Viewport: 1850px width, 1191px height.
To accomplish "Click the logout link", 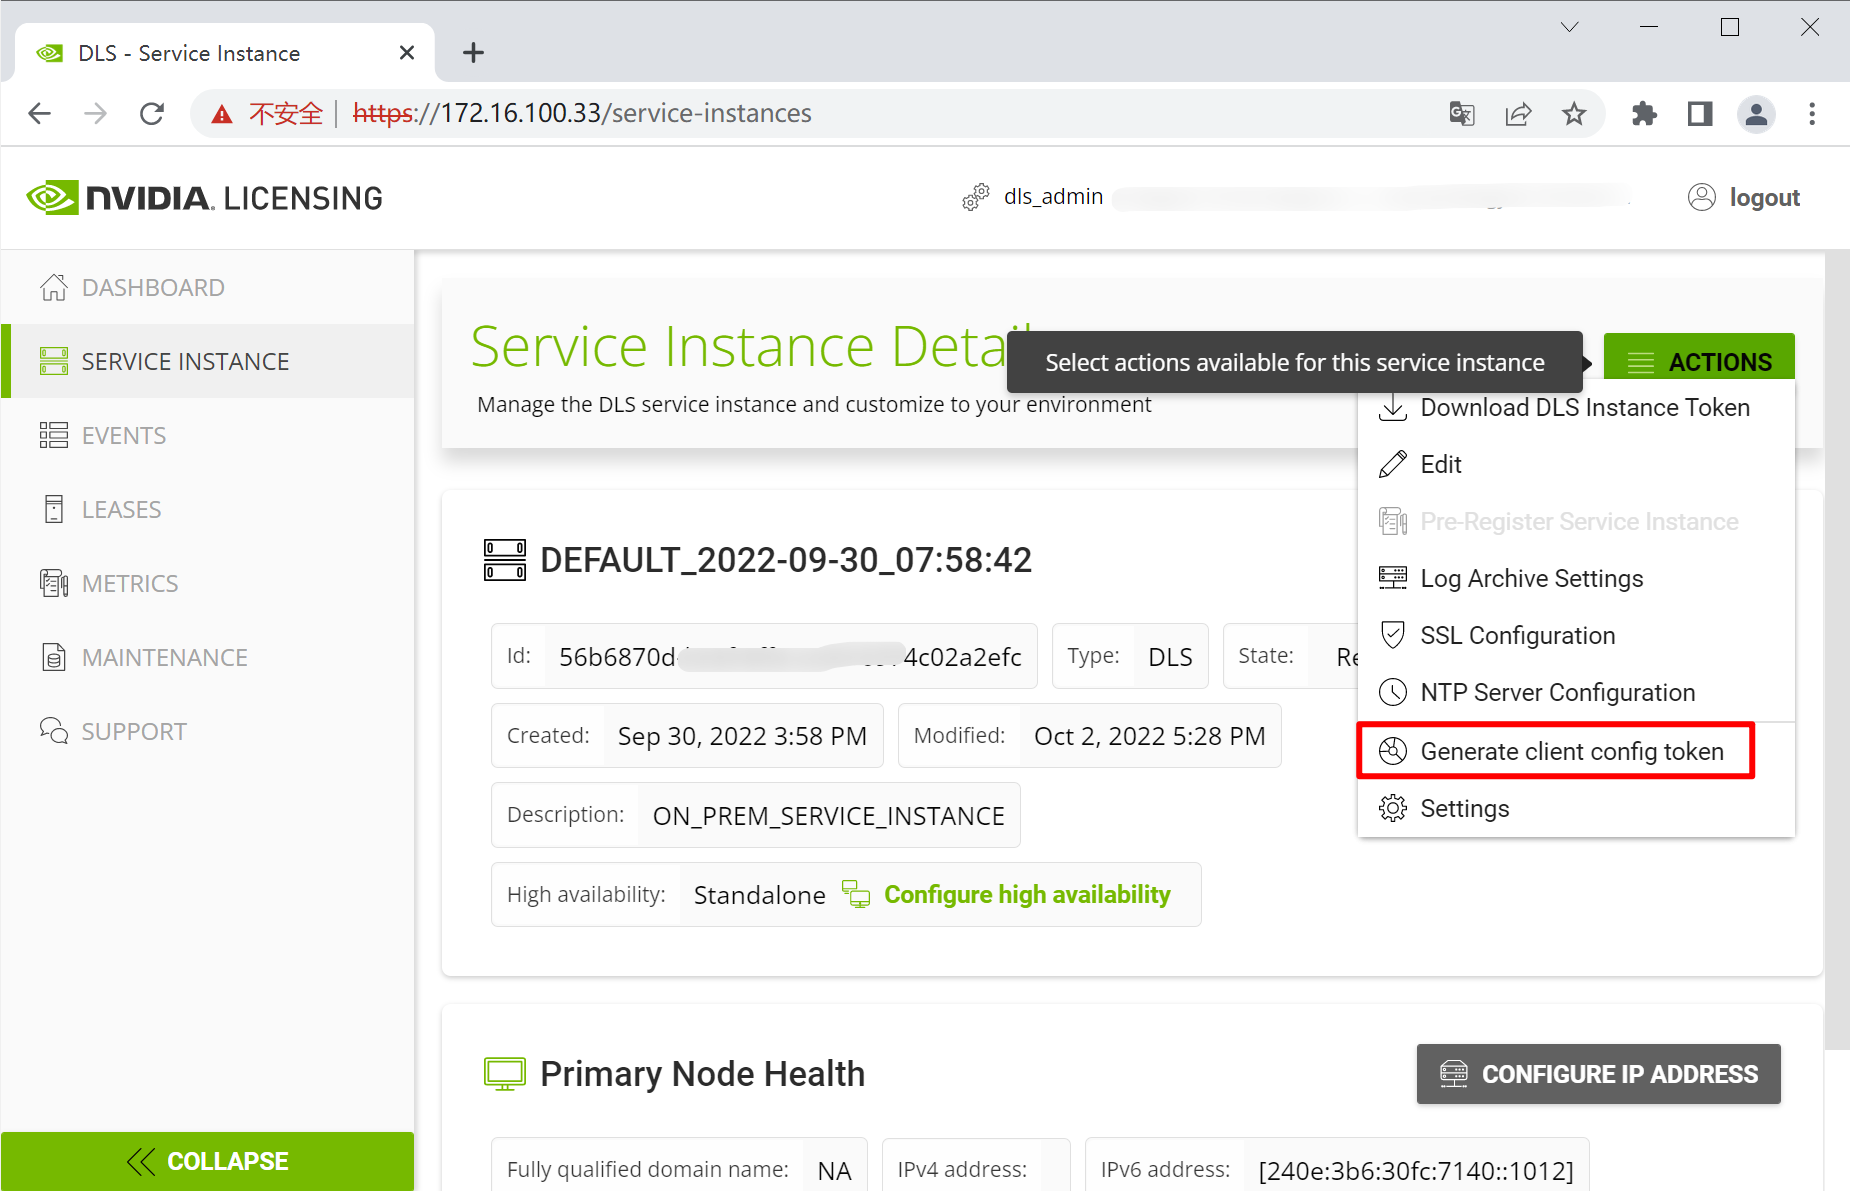I will [1764, 198].
